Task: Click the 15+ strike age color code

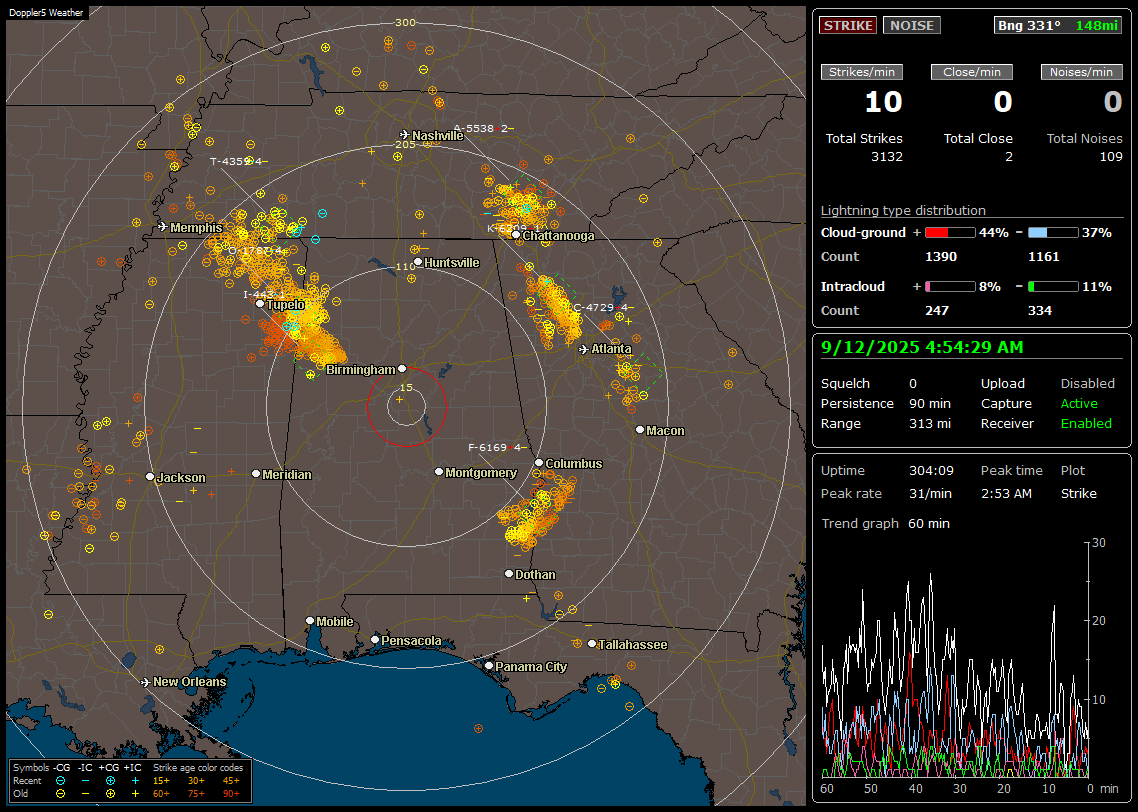Action: (x=161, y=781)
